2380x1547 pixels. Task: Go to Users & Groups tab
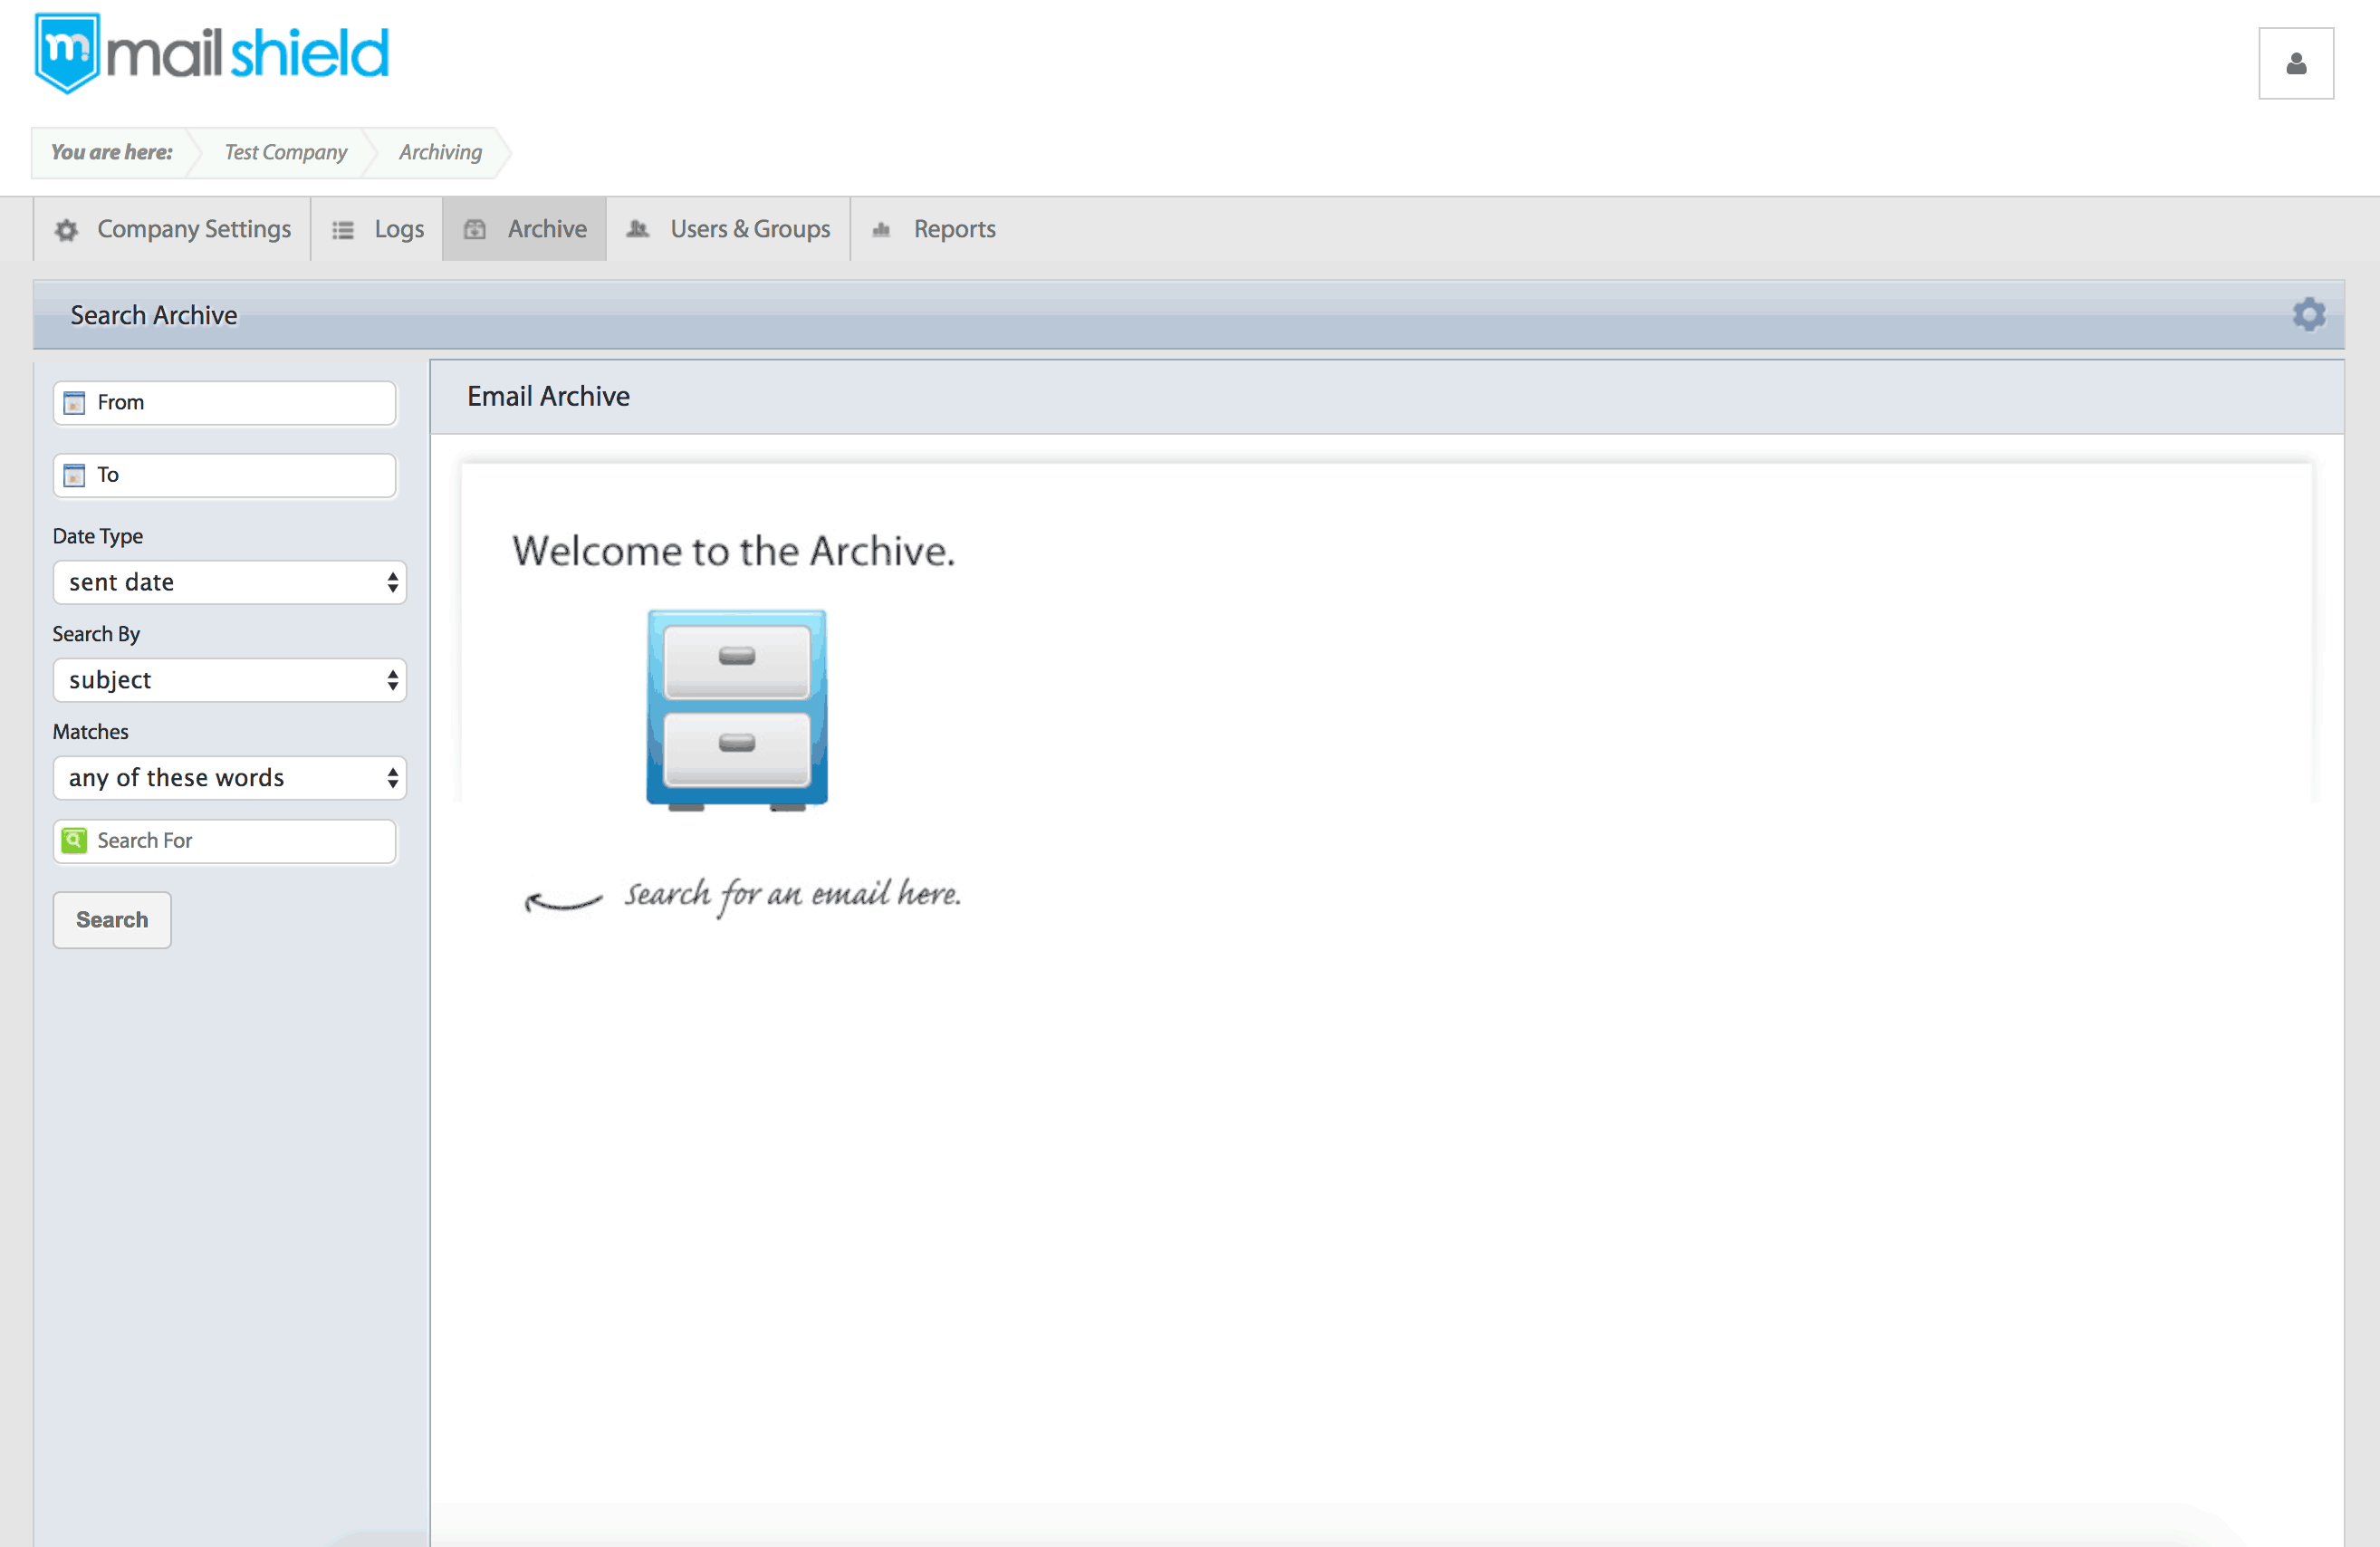coord(728,229)
